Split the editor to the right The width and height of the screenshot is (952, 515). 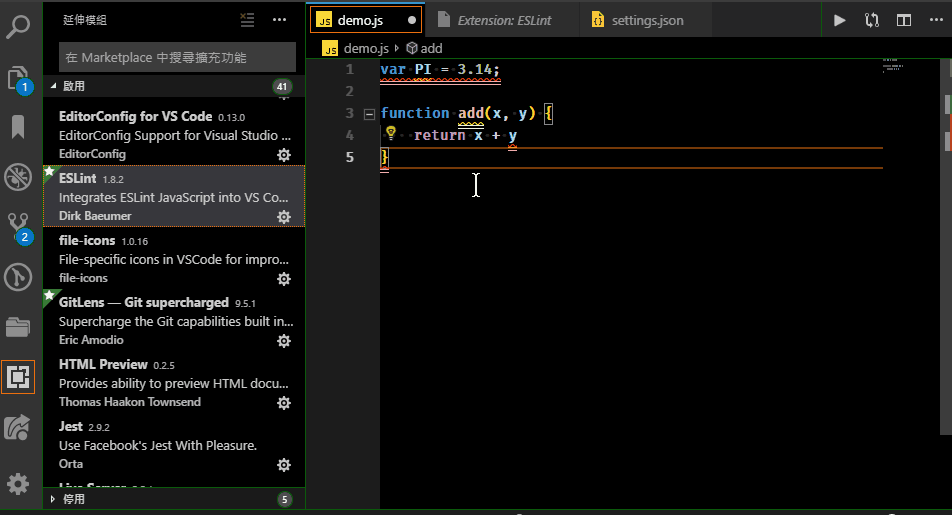click(904, 21)
